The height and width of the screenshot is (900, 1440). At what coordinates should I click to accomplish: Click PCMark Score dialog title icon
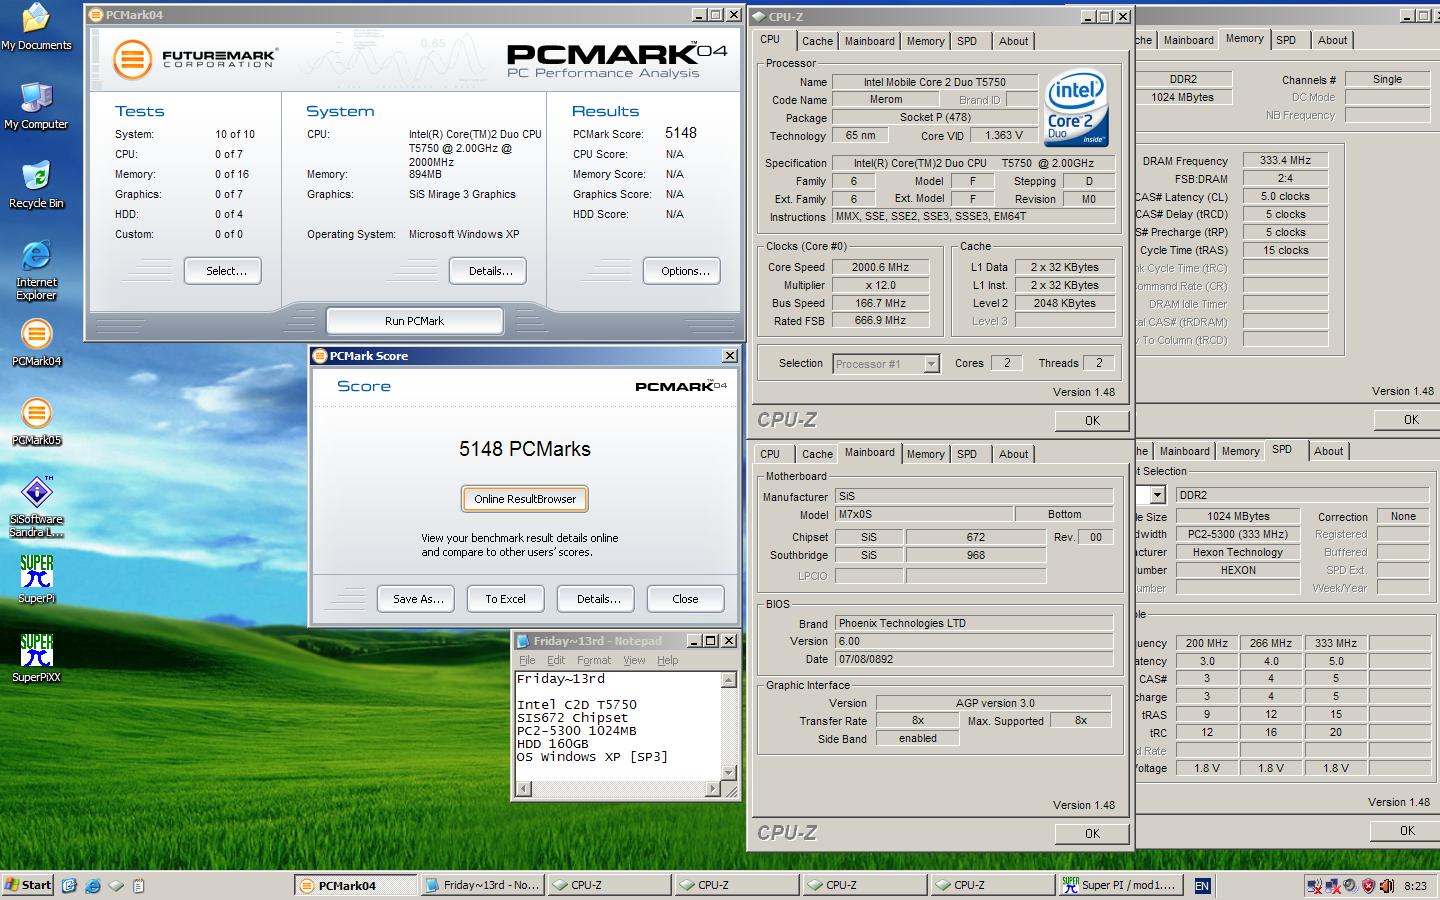point(320,356)
